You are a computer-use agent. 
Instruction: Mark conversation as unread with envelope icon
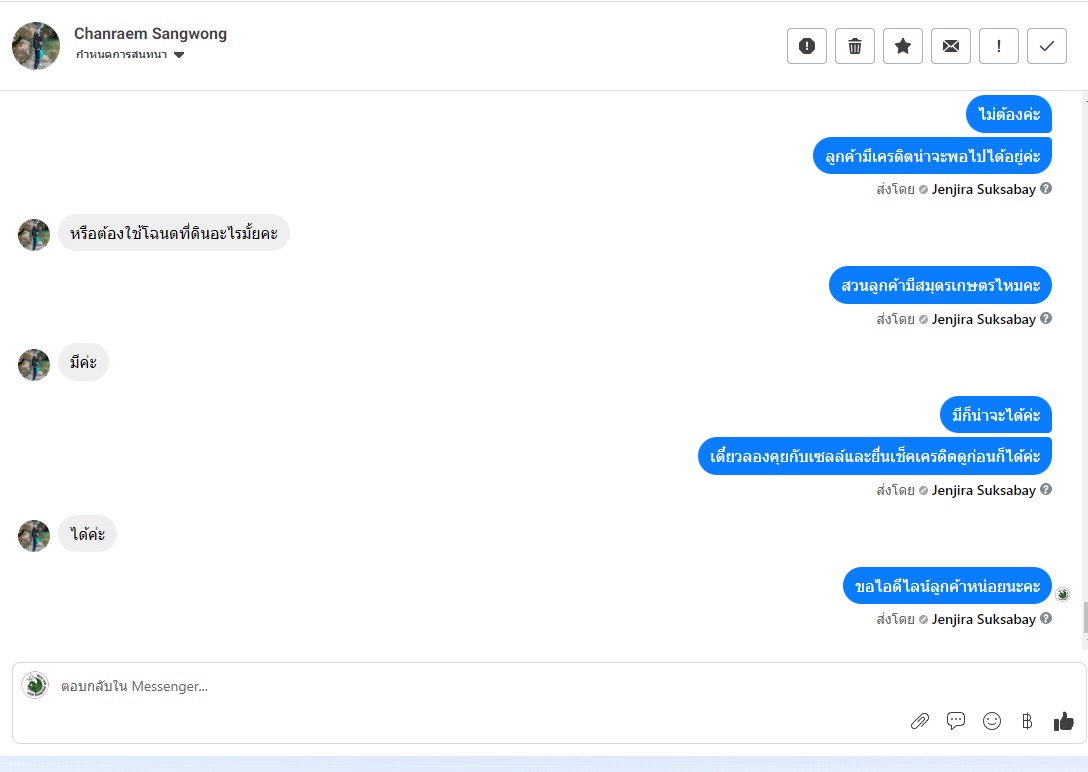click(951, 46)
